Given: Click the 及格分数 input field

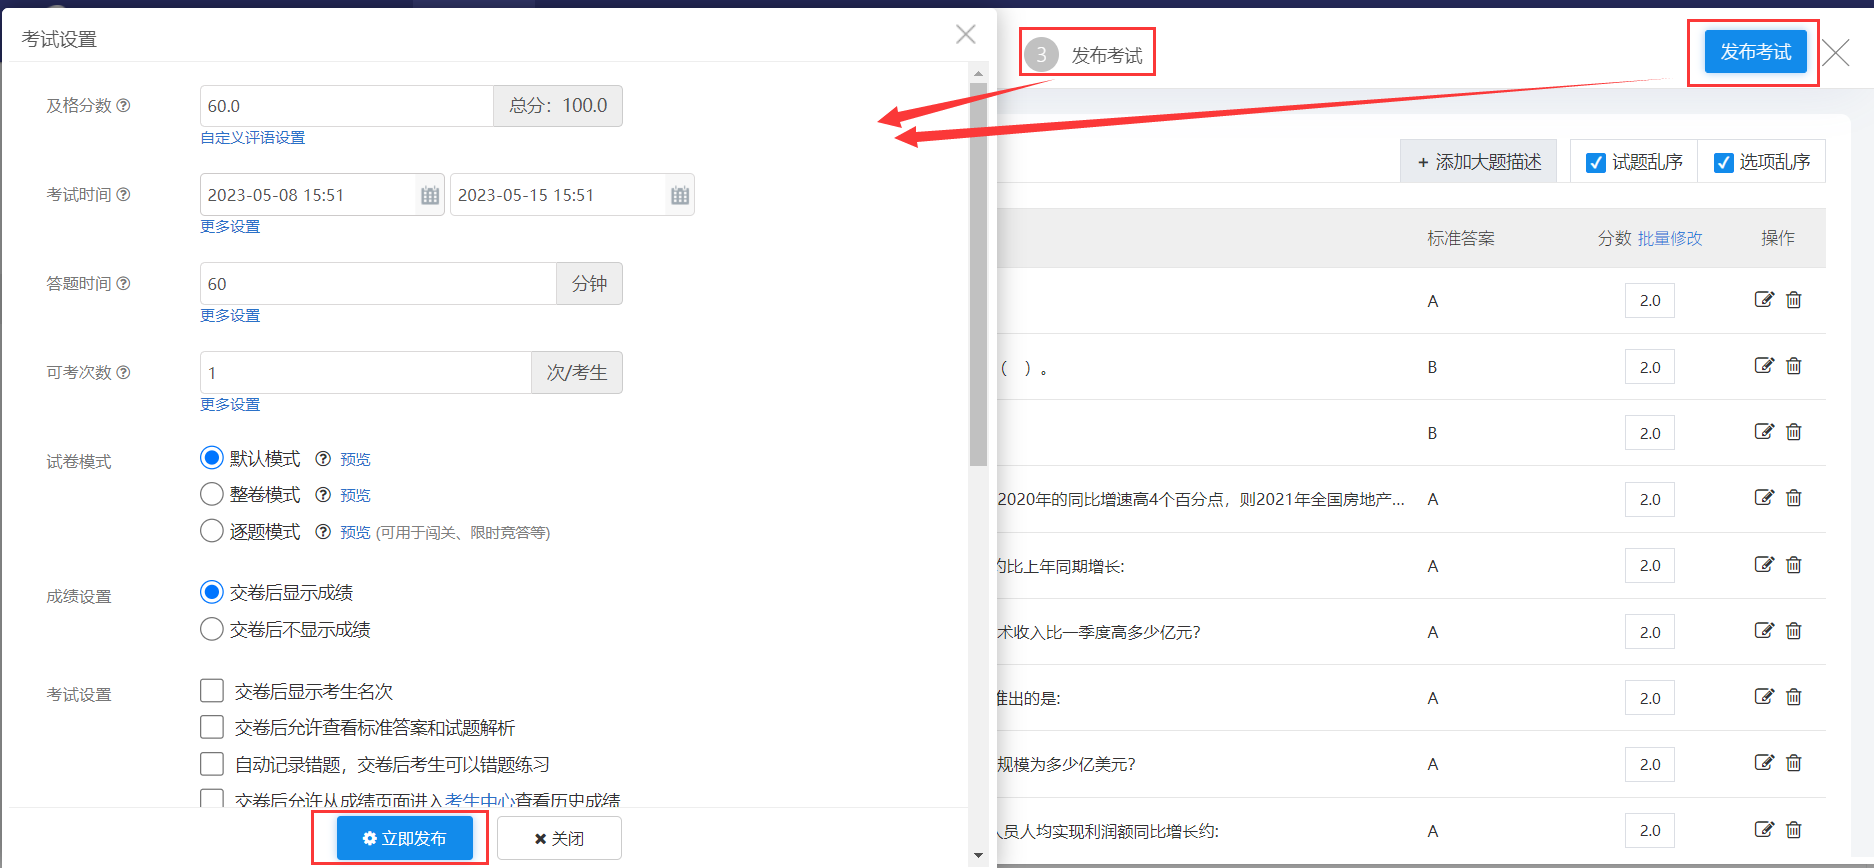Looking at the screenshot, I should click(346, 106).
